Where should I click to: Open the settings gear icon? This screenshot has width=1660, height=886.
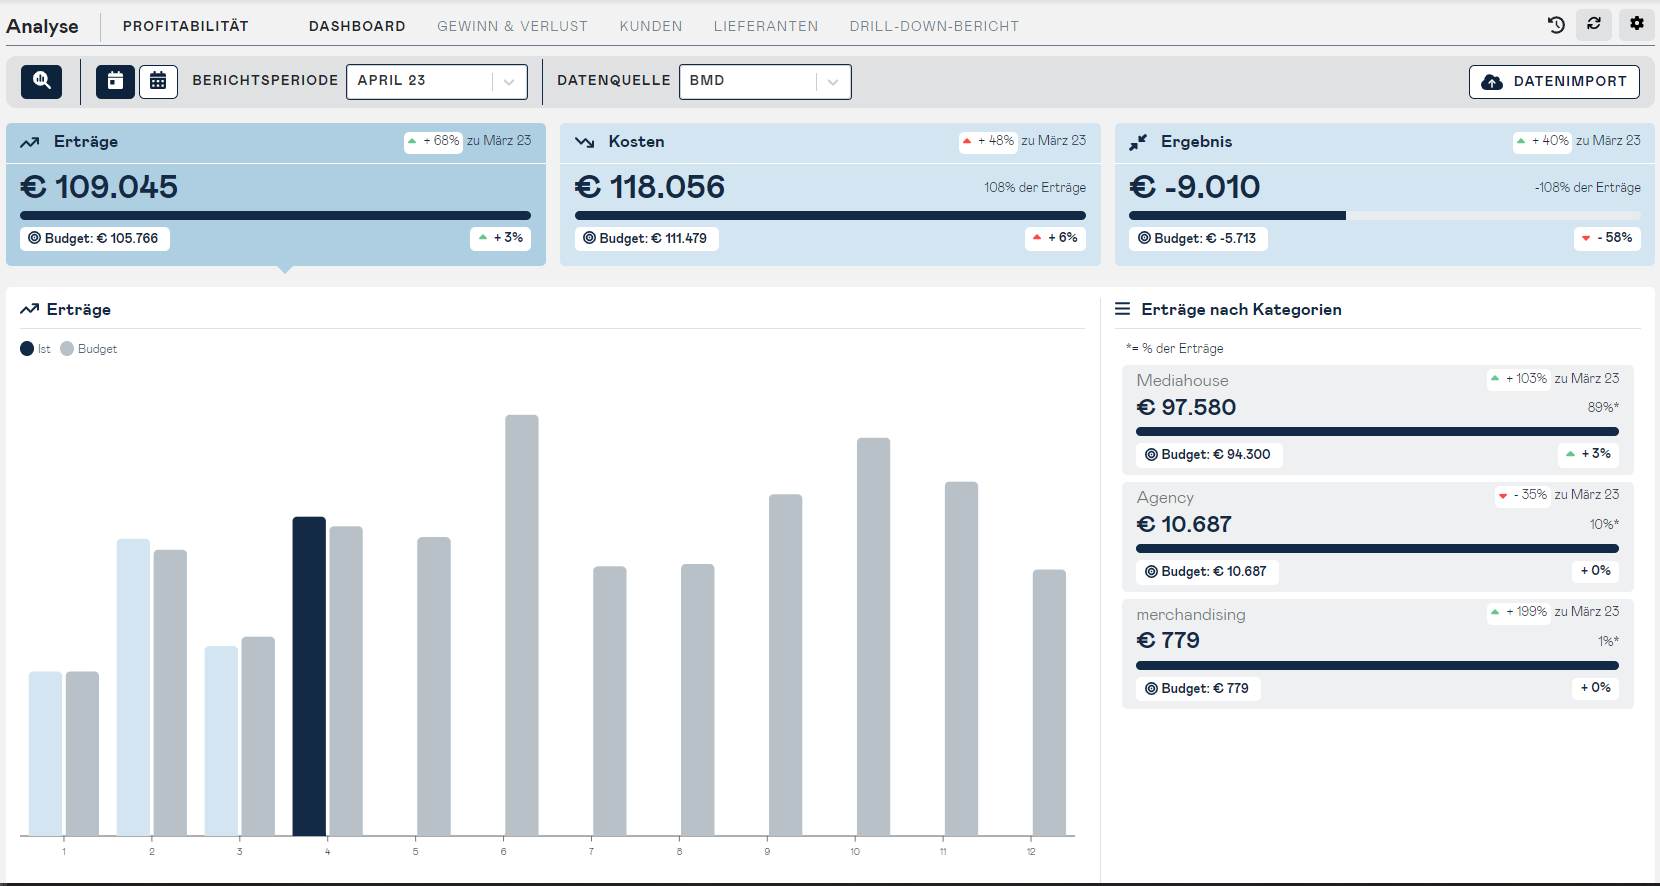point(1637,24)
